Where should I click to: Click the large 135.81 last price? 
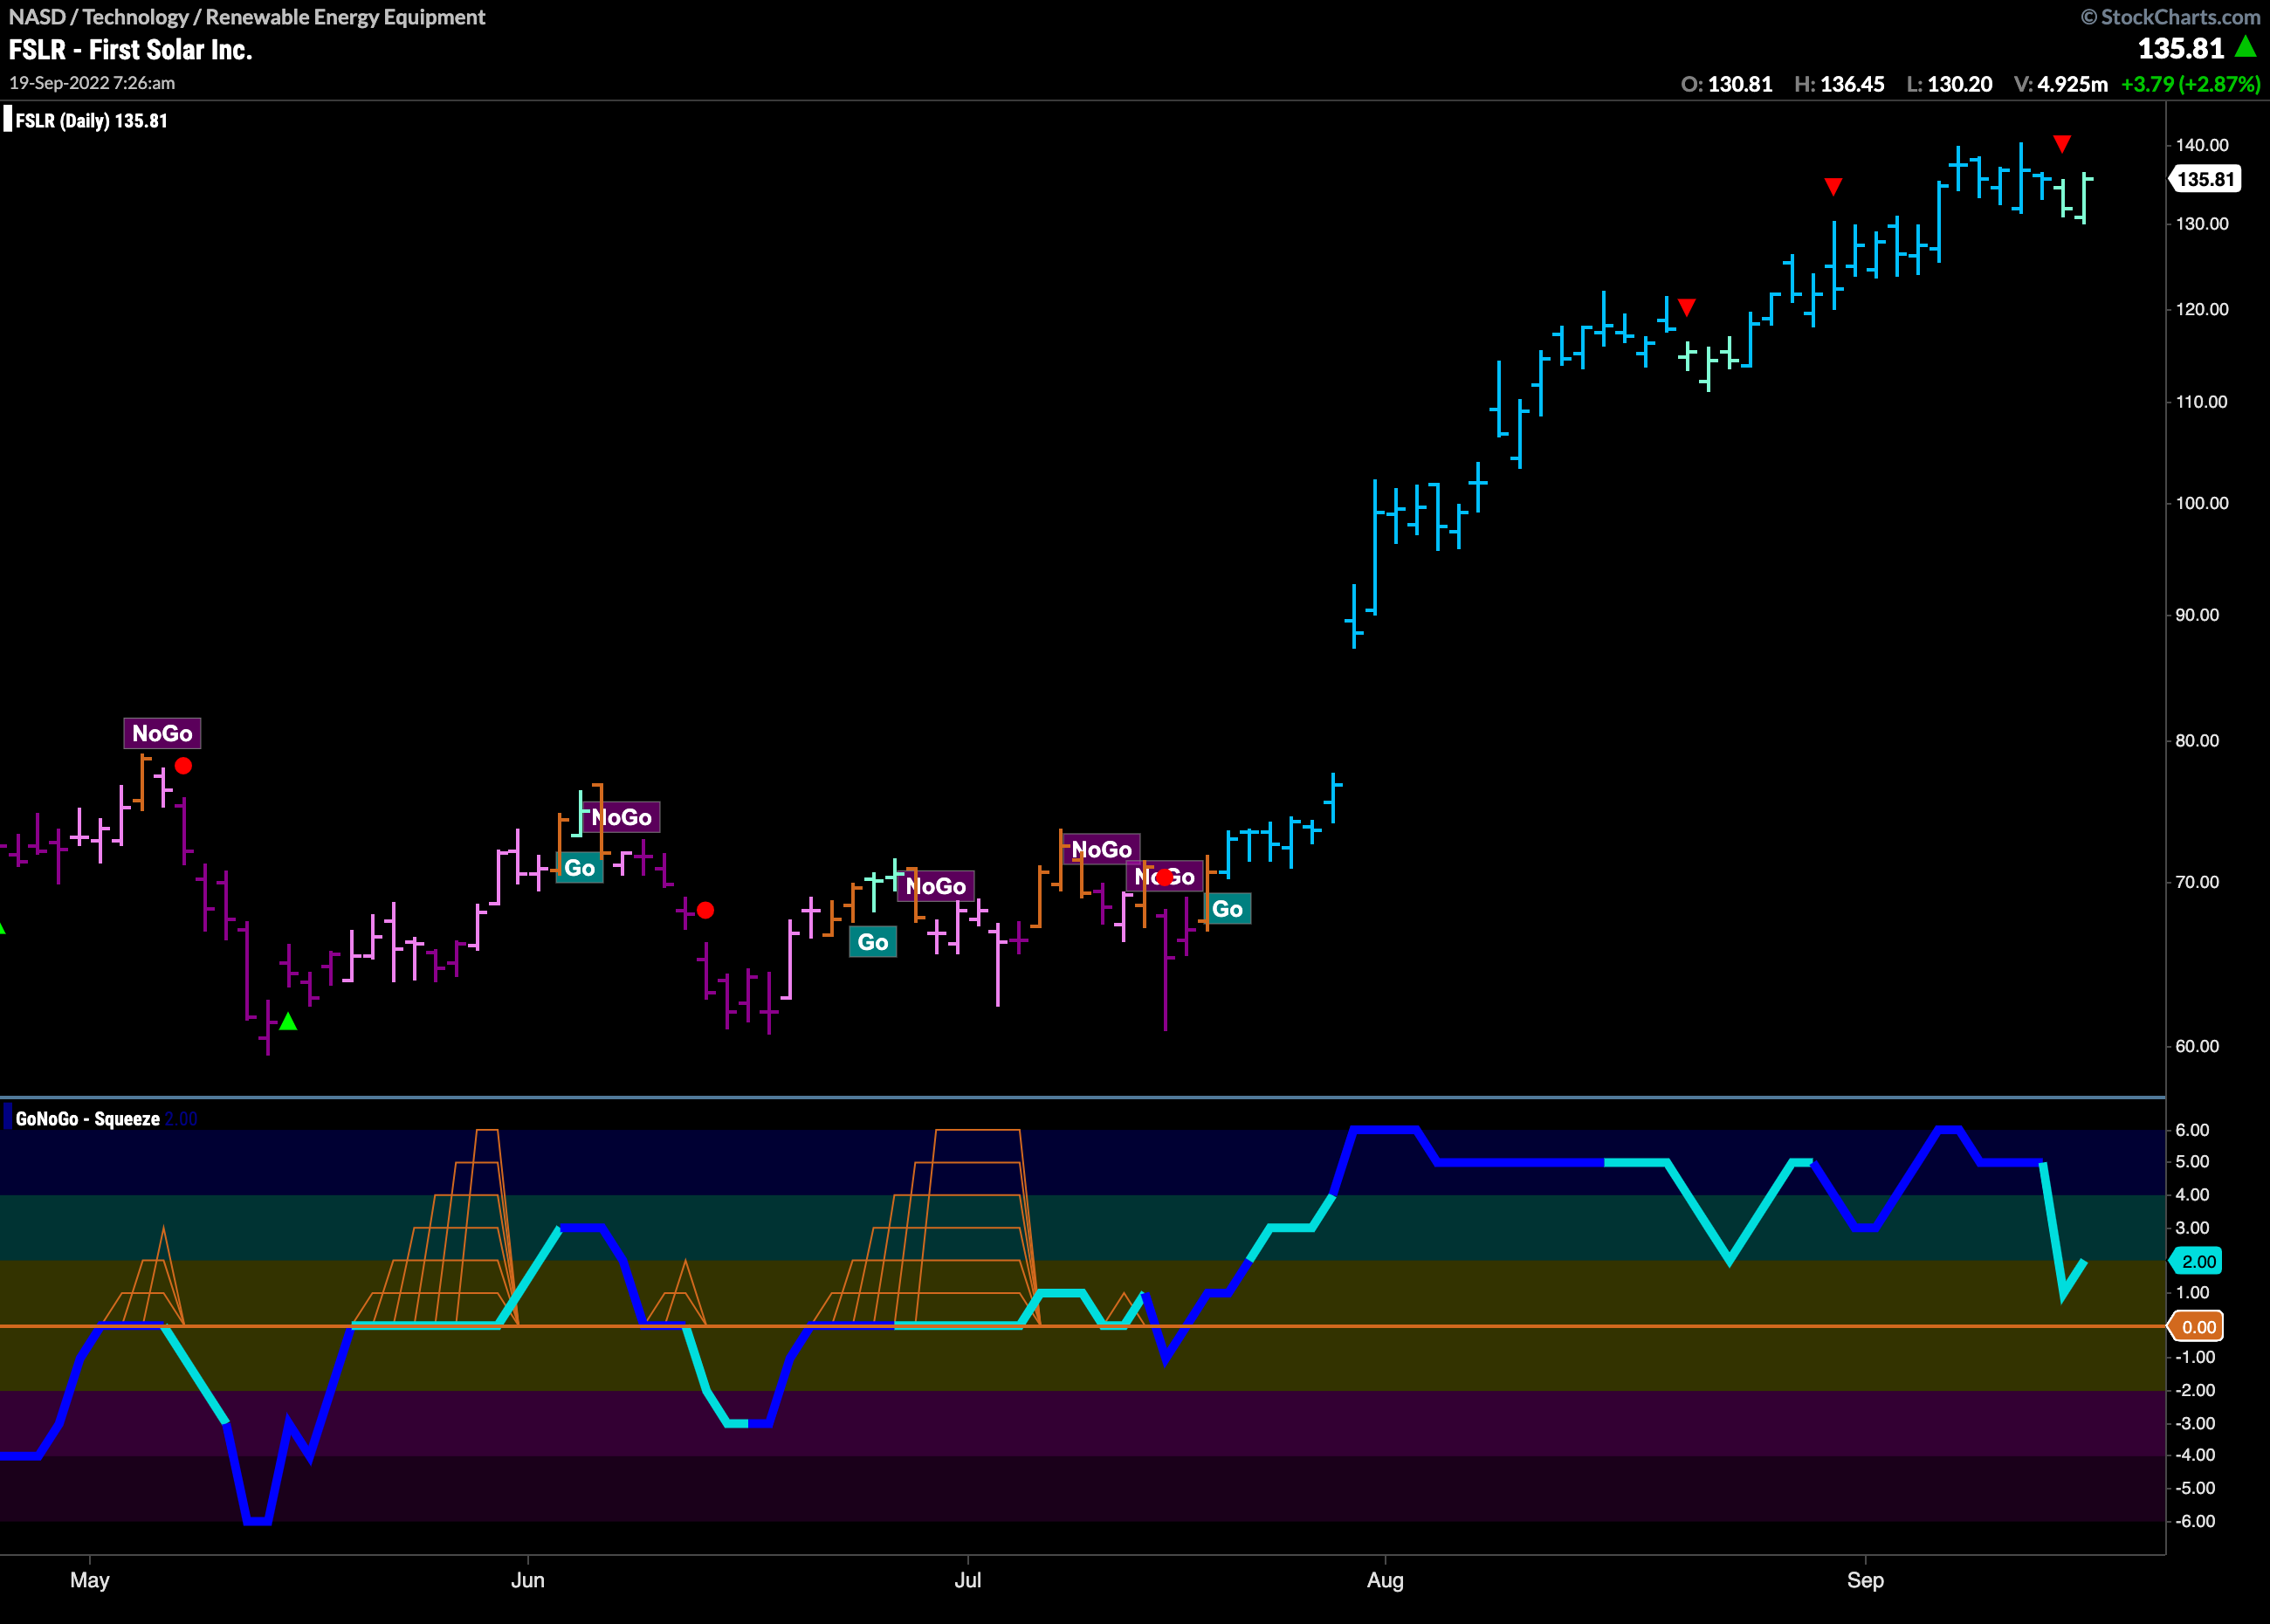pyautogui.click(x=2181, y=48)
